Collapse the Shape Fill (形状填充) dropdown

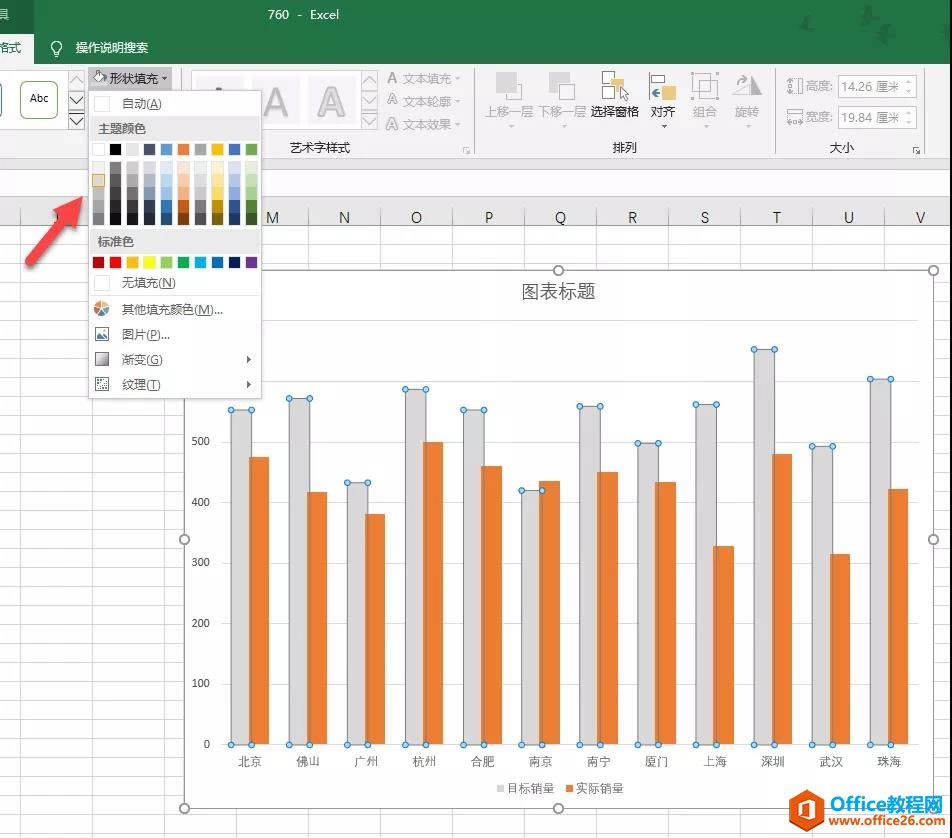point(131,77)
